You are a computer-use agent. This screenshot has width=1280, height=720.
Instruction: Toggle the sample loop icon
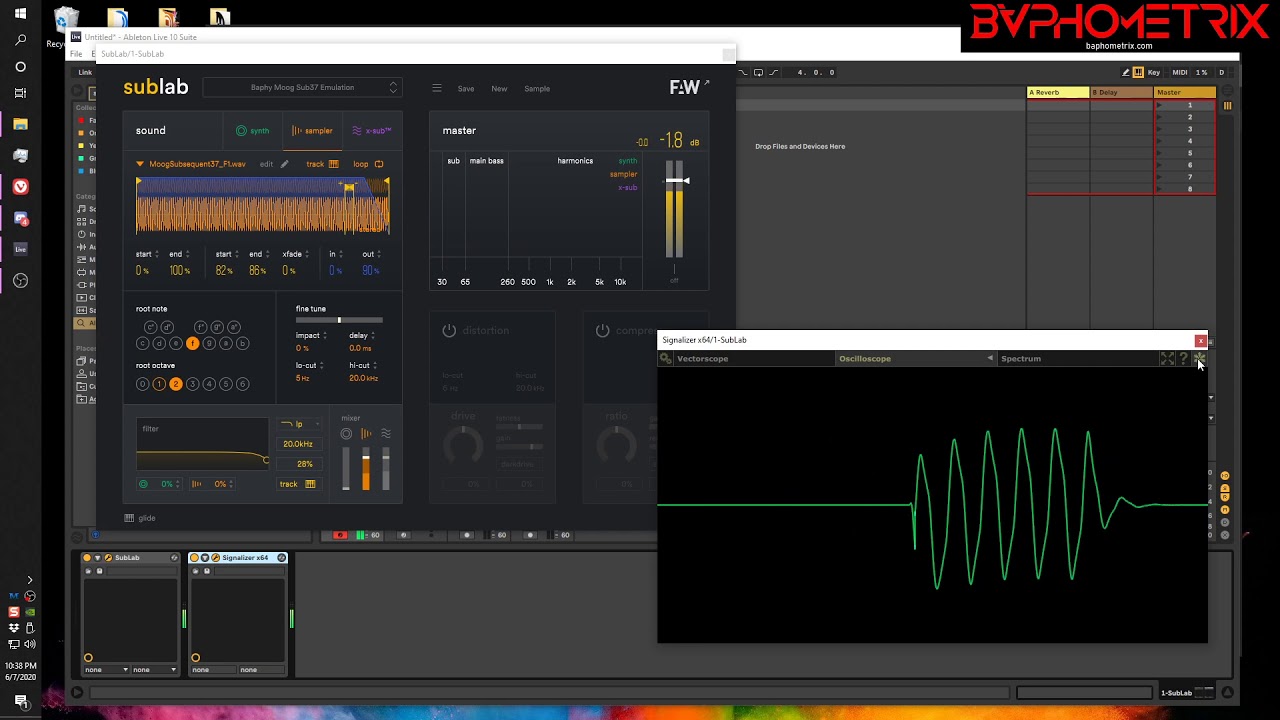point(379,164)
